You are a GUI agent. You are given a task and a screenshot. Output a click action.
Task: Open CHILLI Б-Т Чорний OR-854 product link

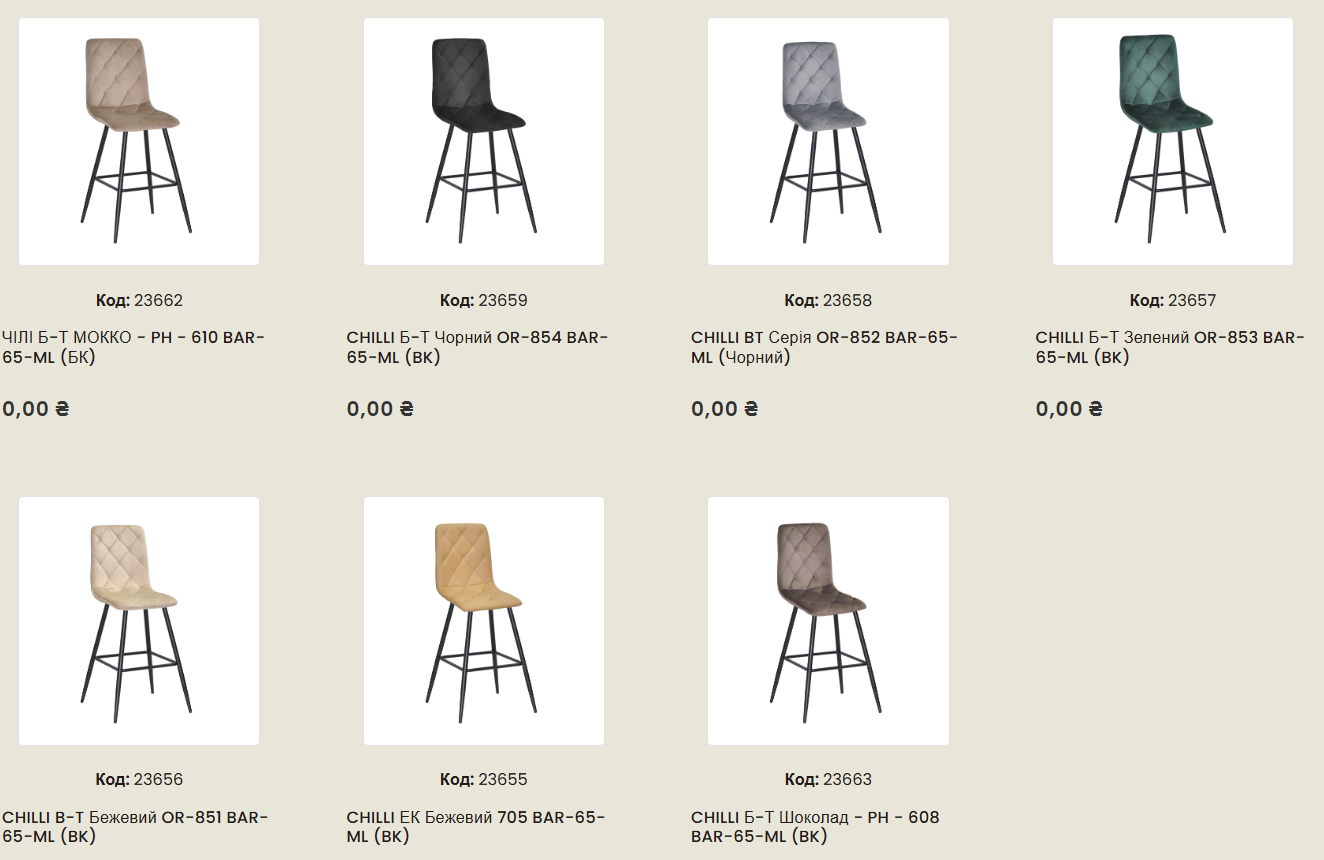[478, 347]
